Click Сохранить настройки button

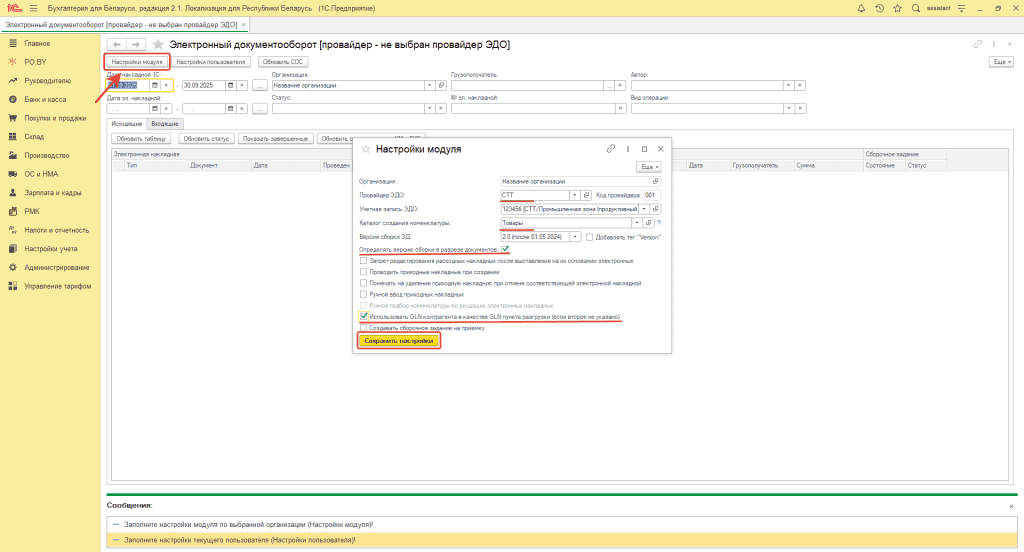[x=399, y=341]
